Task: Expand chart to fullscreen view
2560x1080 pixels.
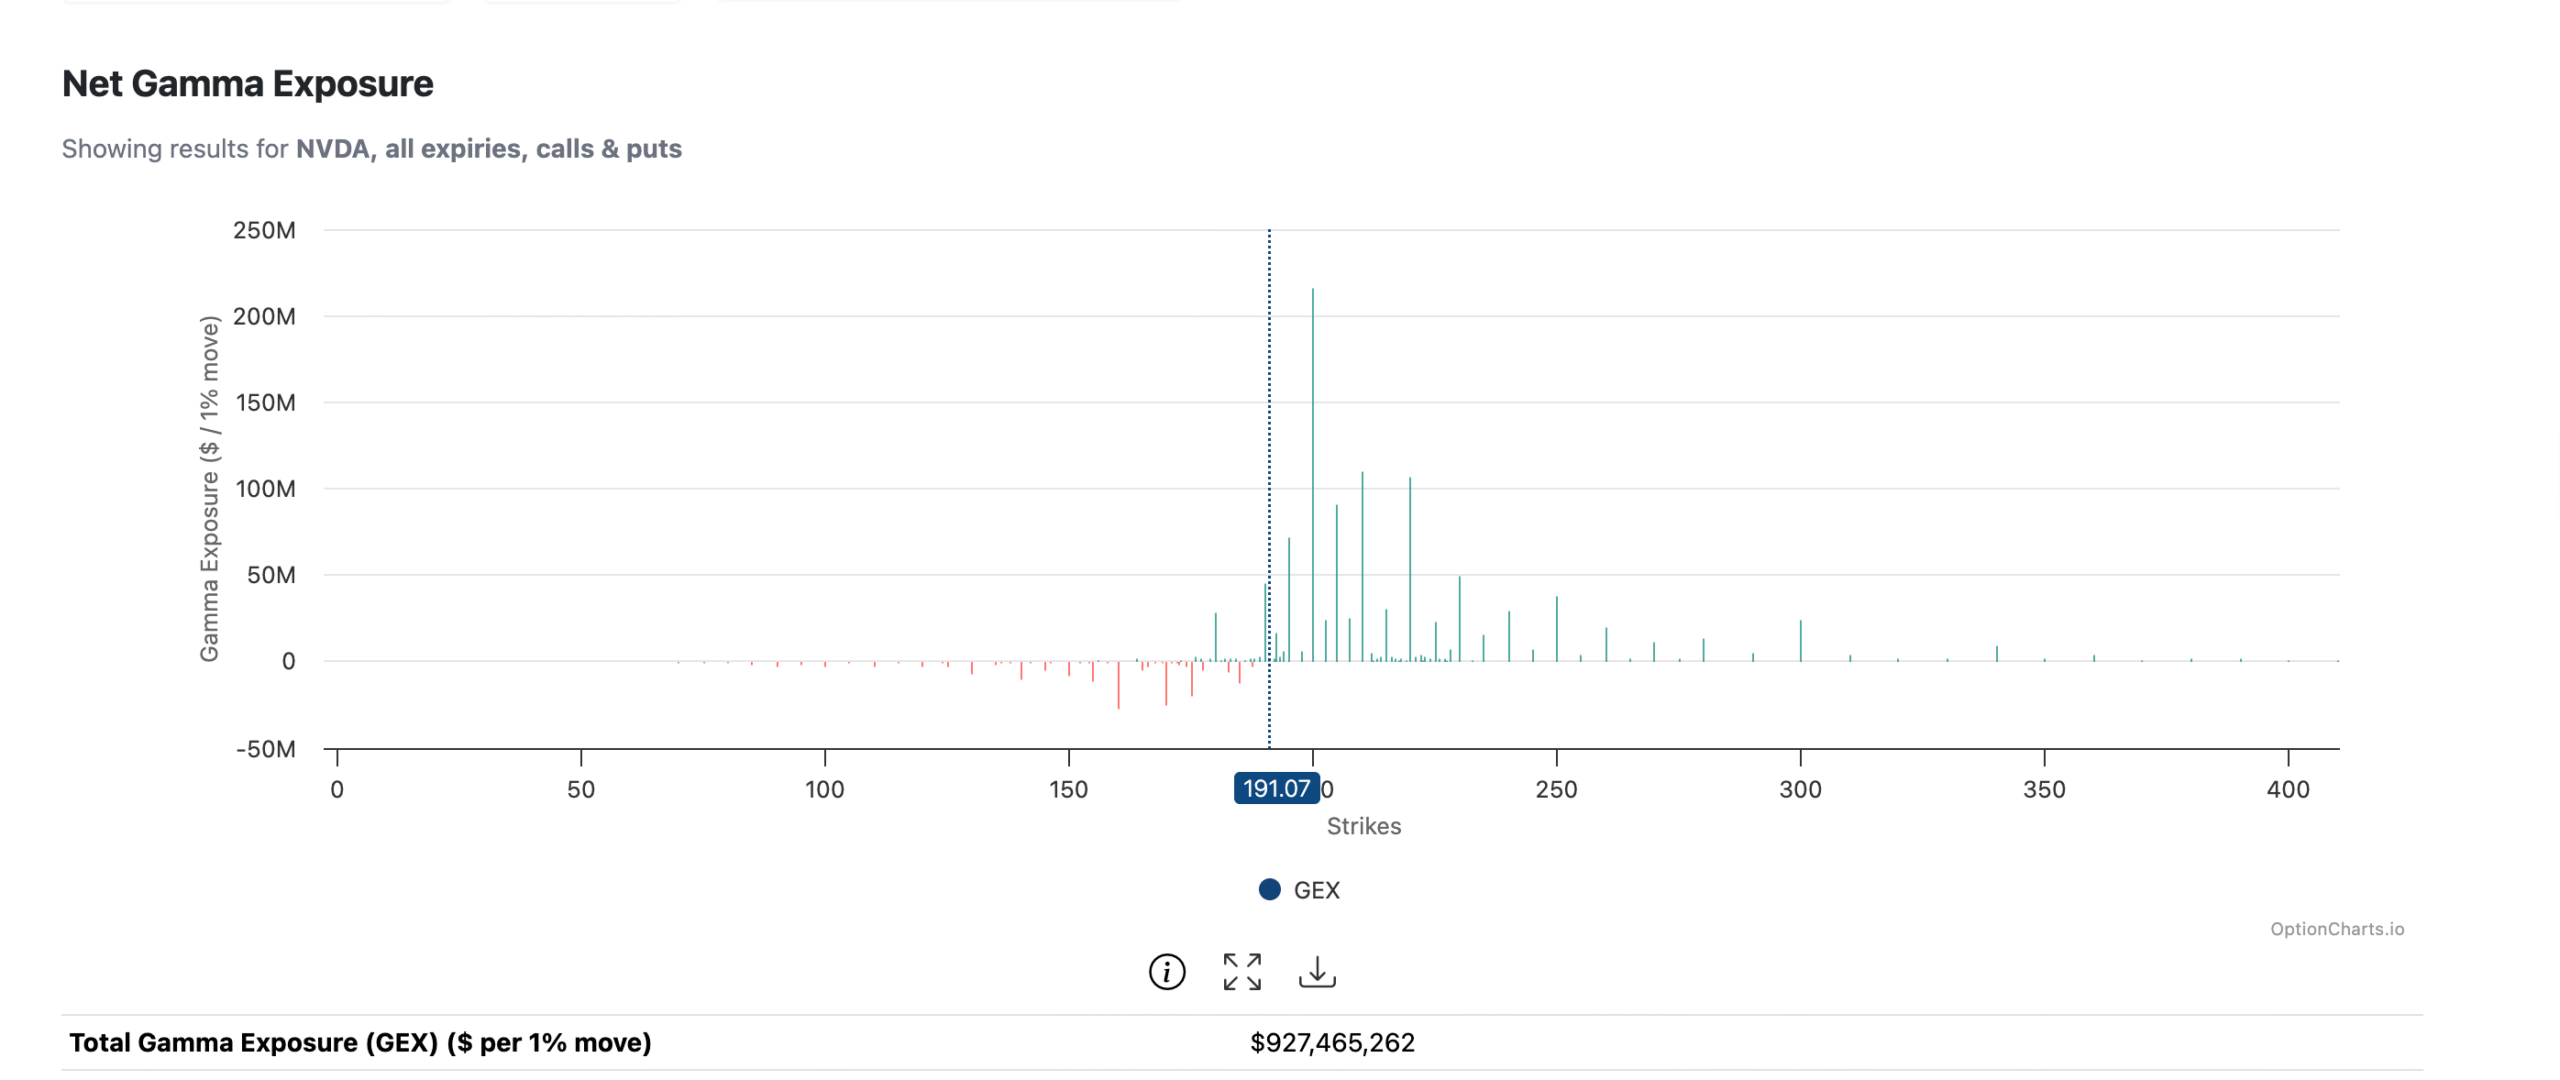Action: click(x=1242, y=971)
